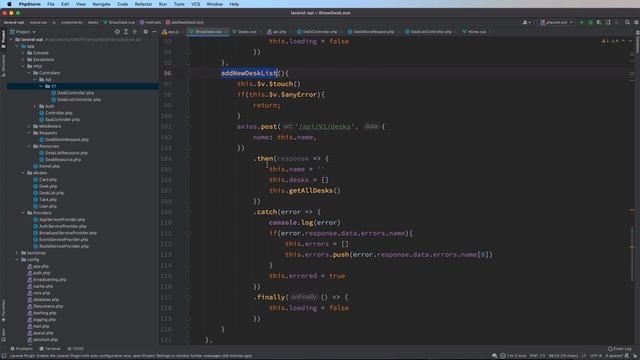The image size is (640, 360).
Task: Open the TODO tool window button
Action: pos(76,349)
